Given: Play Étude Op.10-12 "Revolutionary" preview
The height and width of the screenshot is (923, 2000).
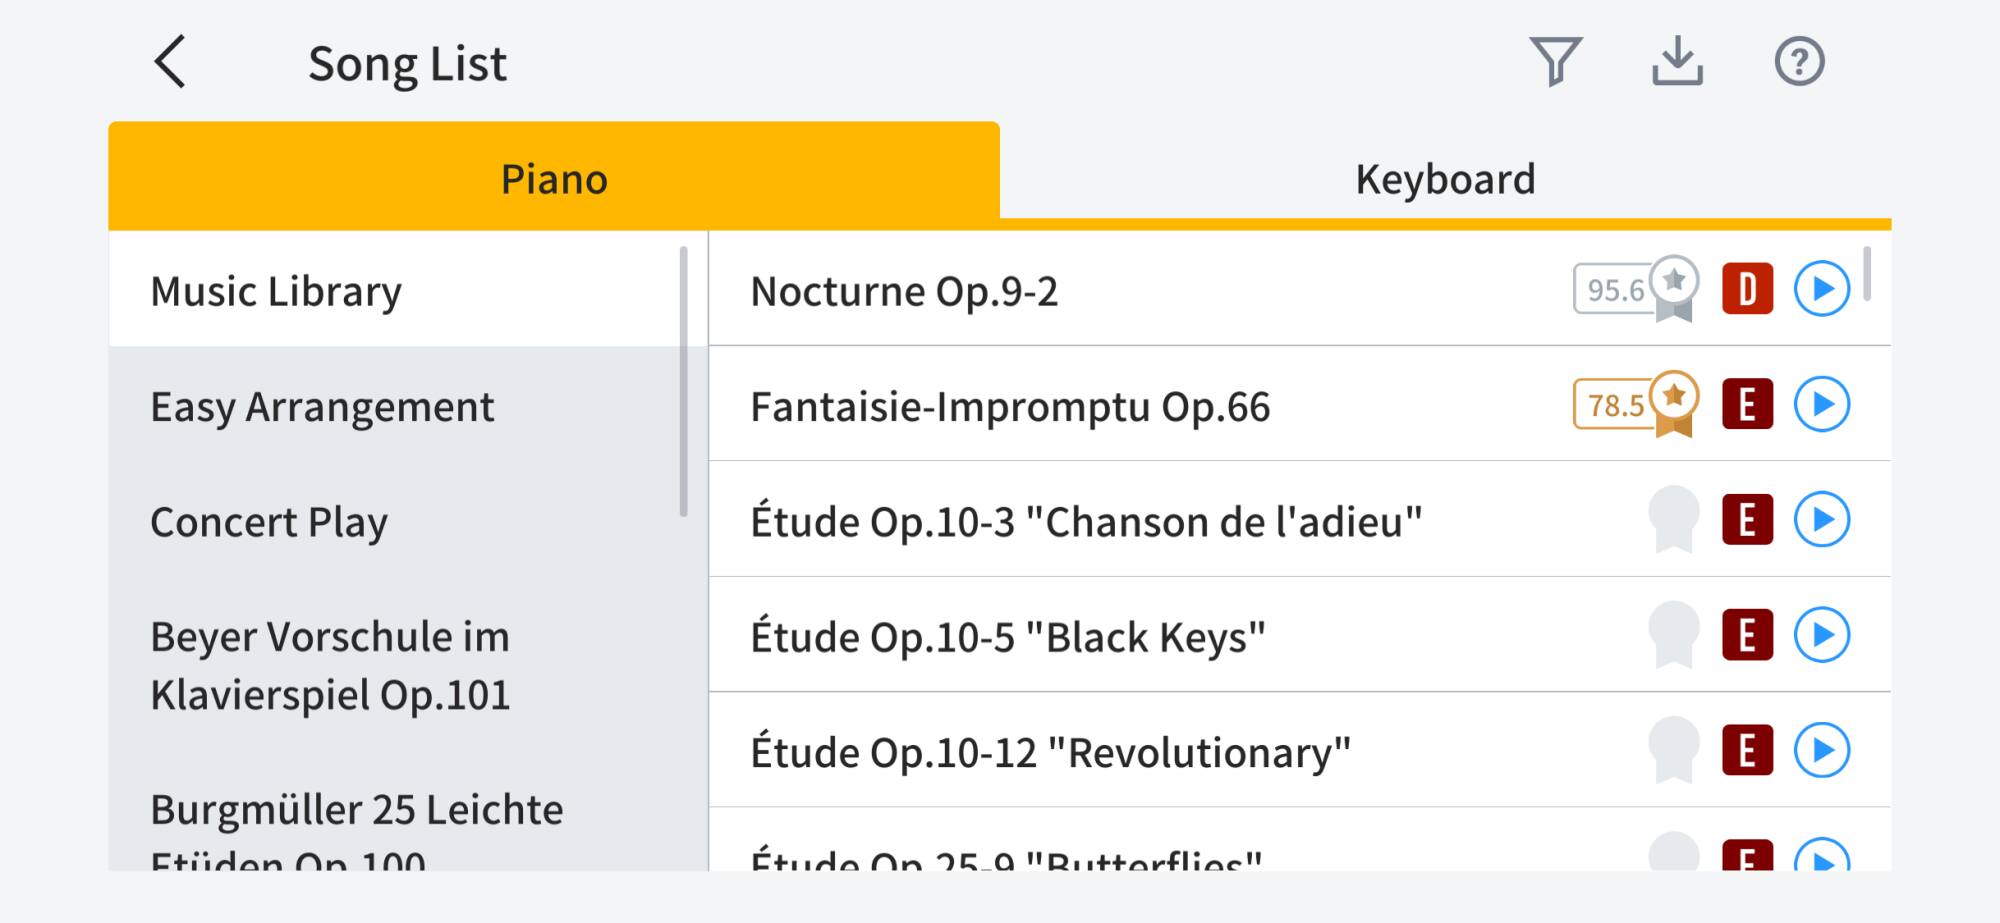Looking at the screenshot, I should 1822,750.
